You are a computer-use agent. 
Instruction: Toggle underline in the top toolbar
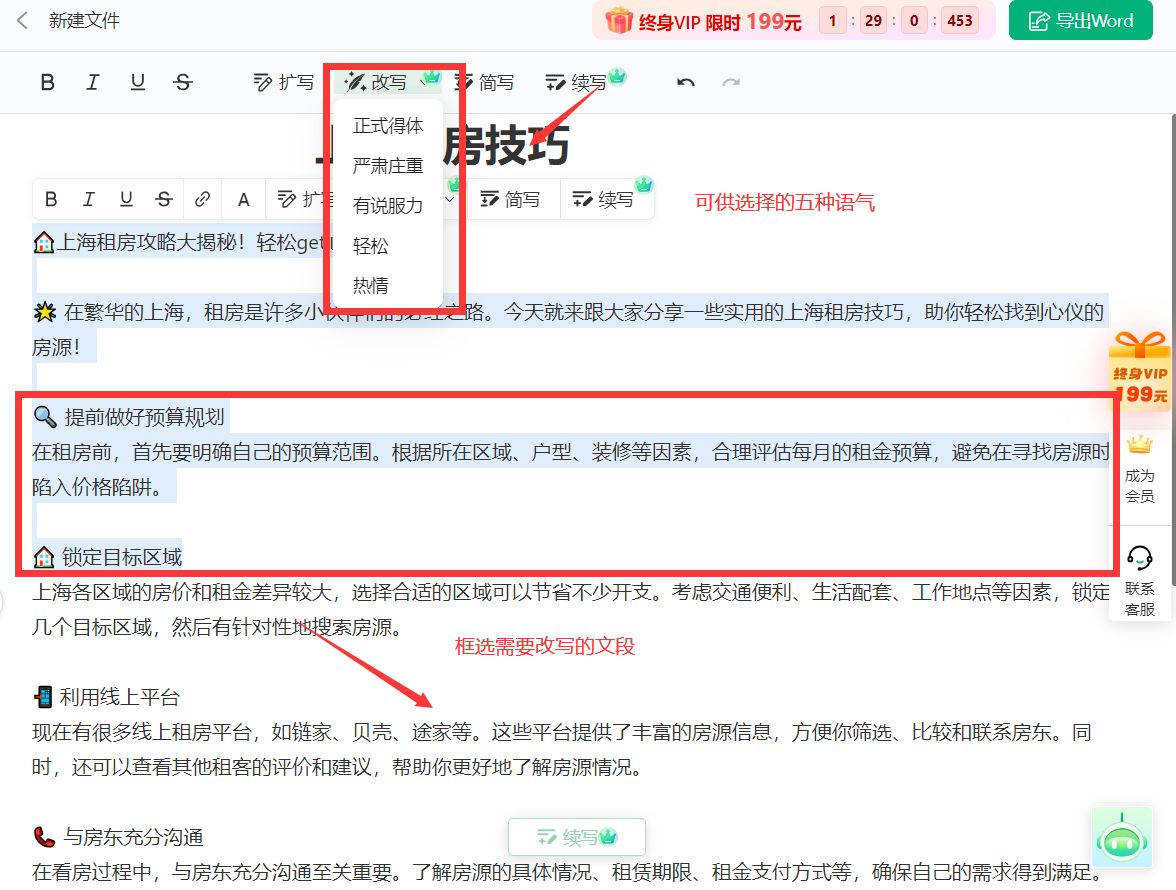(x=137, y=82)
